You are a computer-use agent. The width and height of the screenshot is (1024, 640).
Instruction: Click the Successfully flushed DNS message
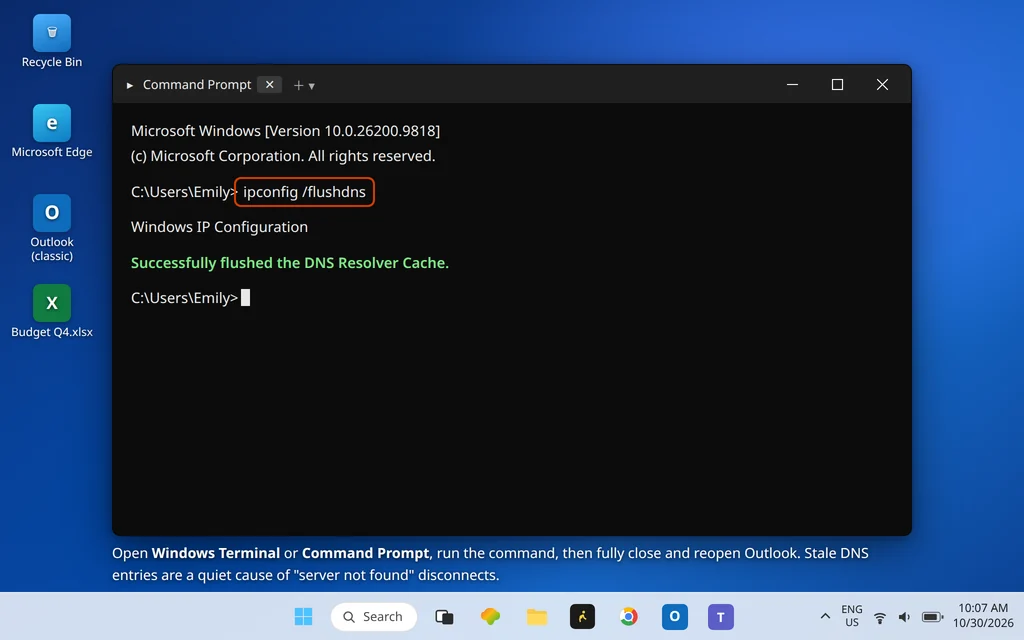[290, 263]
